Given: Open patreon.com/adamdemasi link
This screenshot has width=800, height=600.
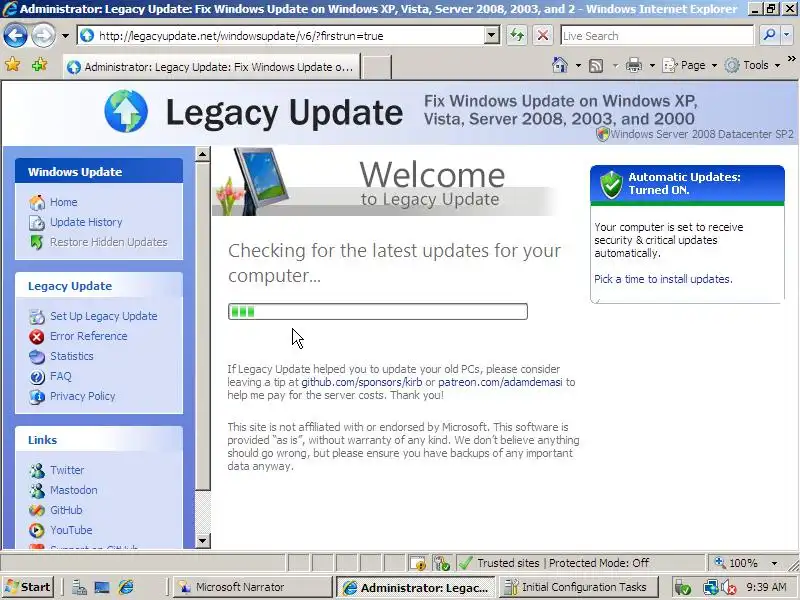Looking at the screenshot, I should [500, 382].
